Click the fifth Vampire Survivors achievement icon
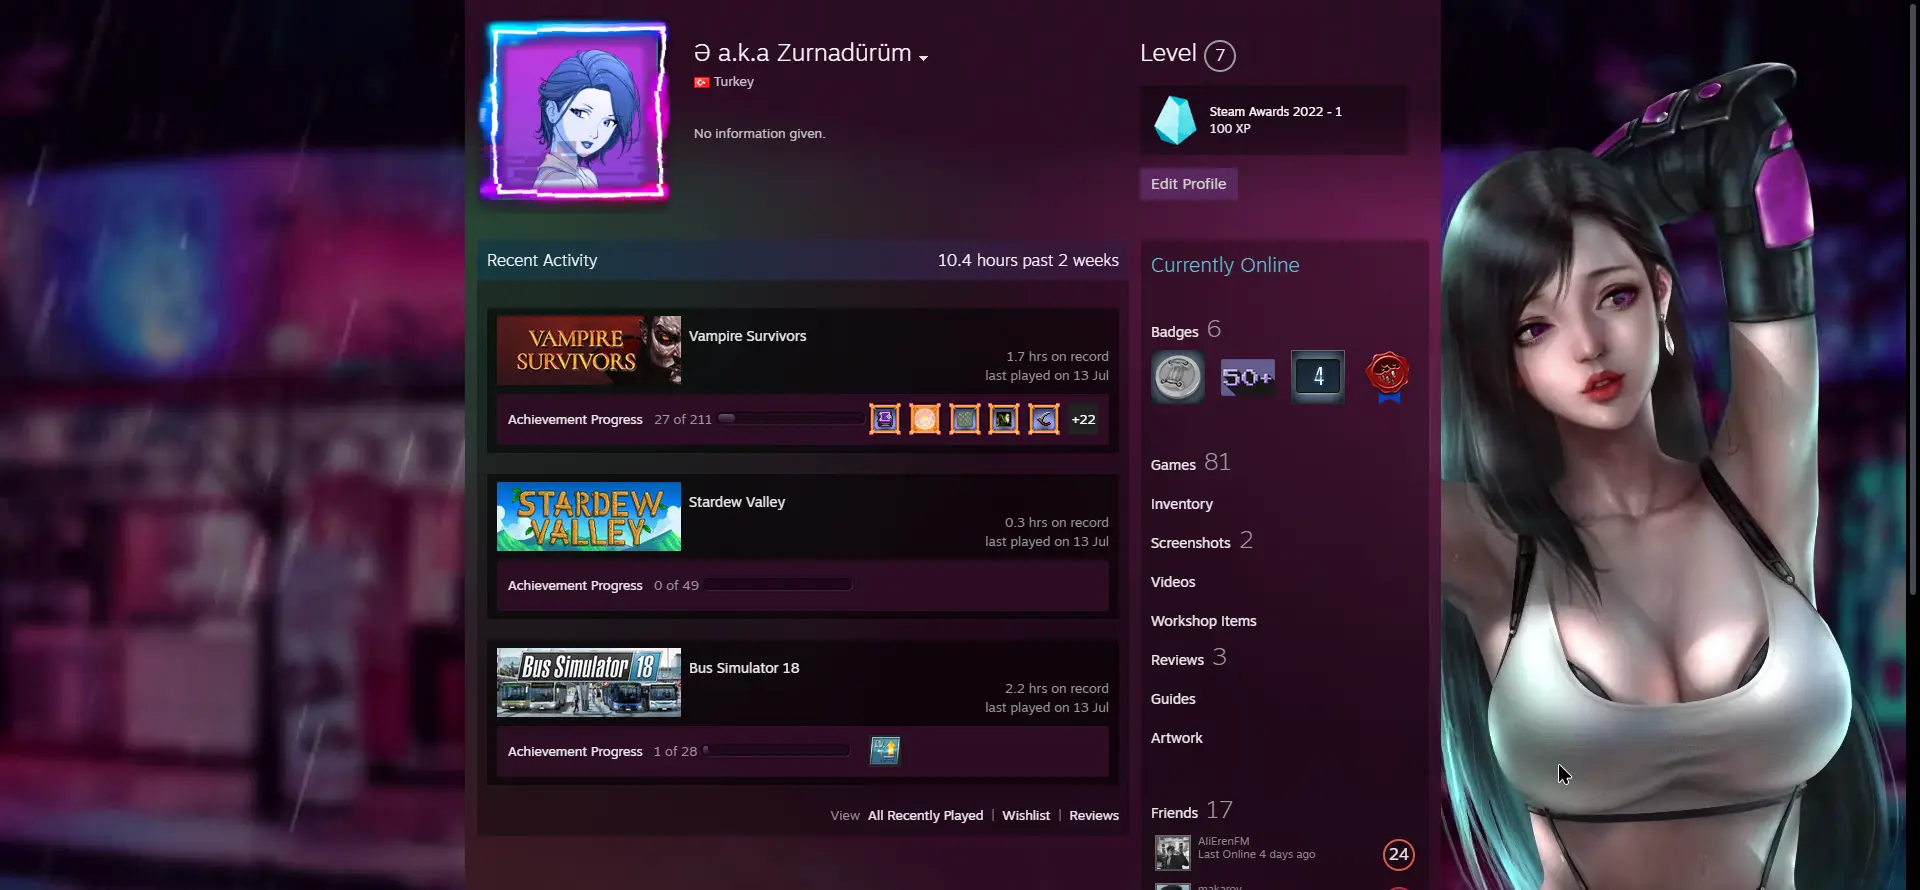The image size is (1920, 890). coord(1044,419)
